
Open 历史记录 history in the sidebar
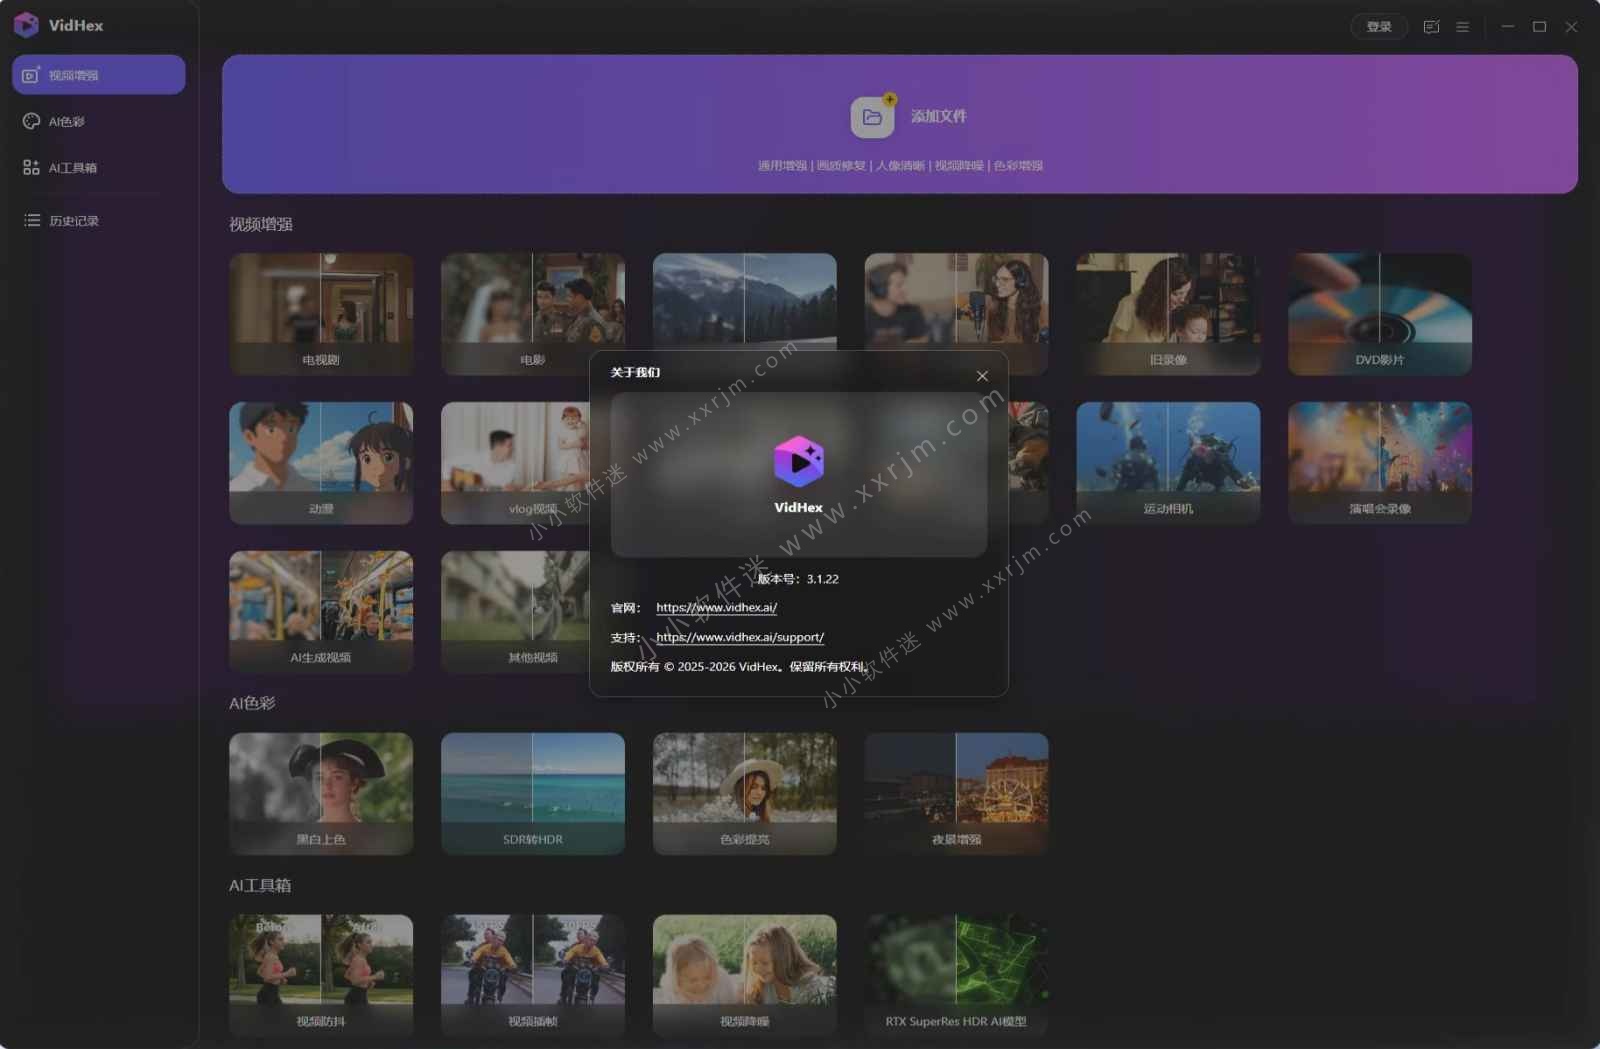(x=98, y=220)
